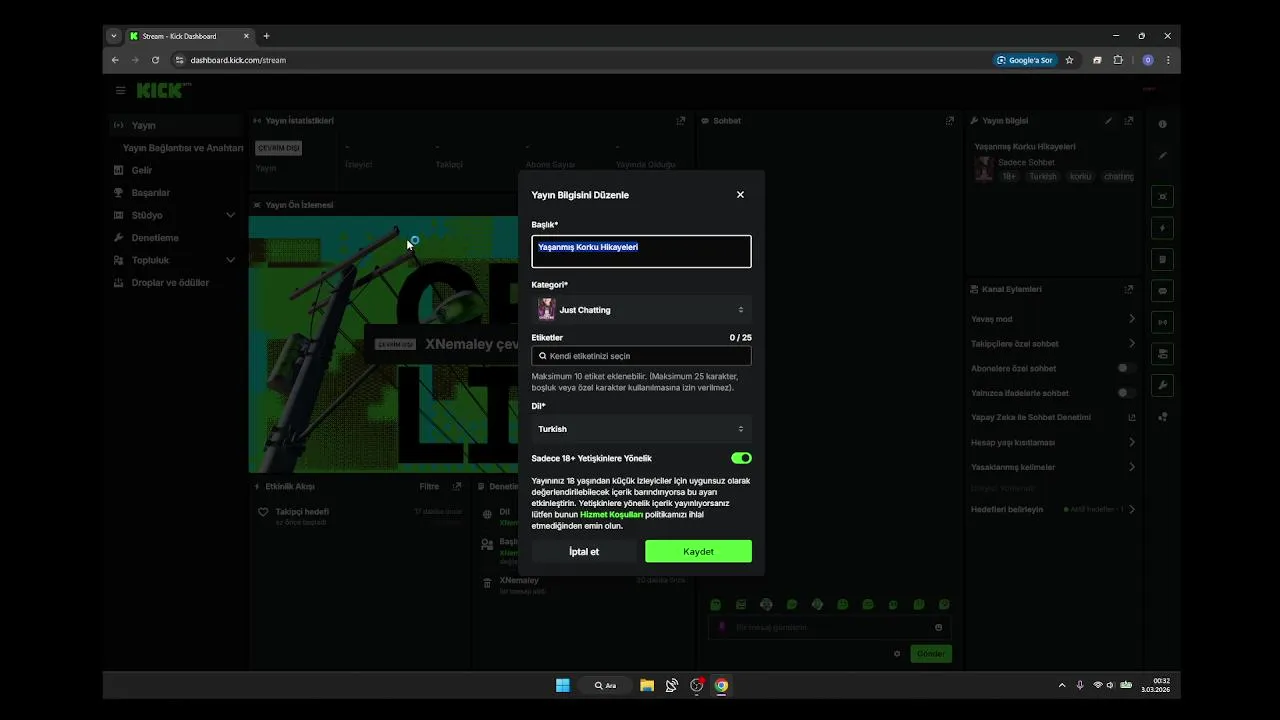Image resolution: width=1280 pixels, height=720 pixels.
Task: Open Yayın Bağlantısı ve Anahtarı page
Action: pyautogui.click(x=182, y=148)
